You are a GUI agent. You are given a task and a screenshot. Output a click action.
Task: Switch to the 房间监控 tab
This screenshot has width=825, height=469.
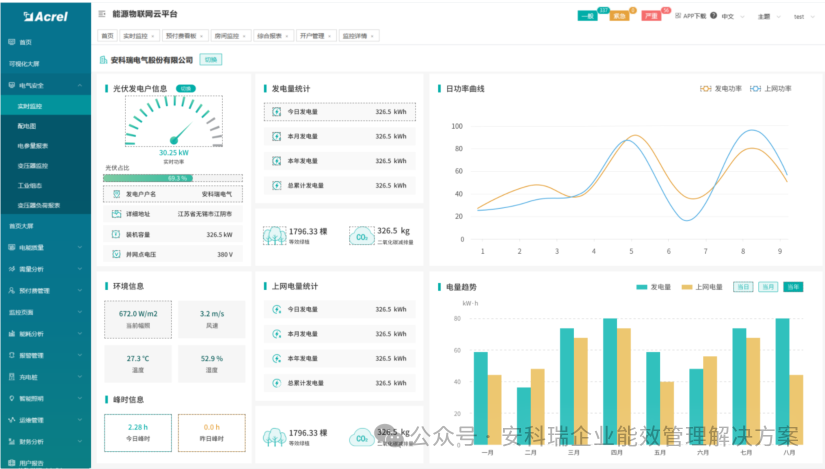coord(231,36)
